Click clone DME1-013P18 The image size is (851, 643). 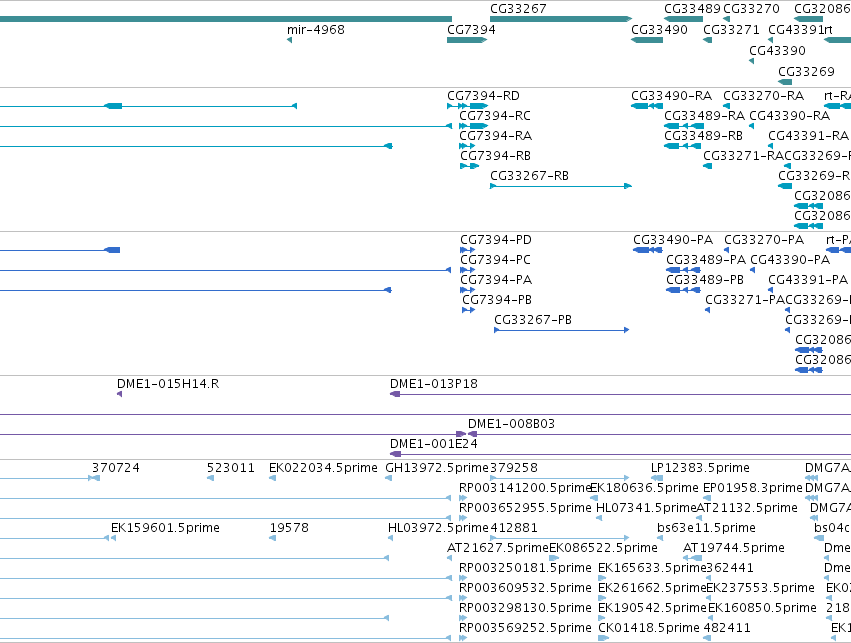click(434, 385)
